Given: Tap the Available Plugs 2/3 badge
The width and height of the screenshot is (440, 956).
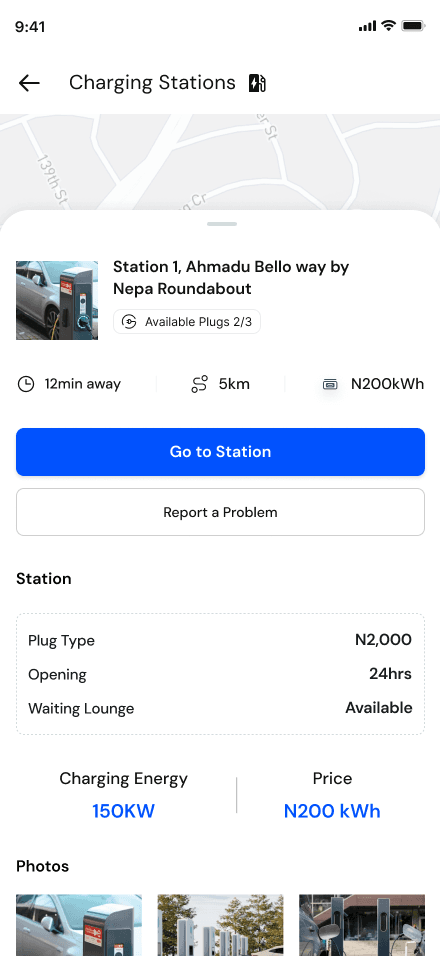Looking at the screenshot, I should point(186,322).
